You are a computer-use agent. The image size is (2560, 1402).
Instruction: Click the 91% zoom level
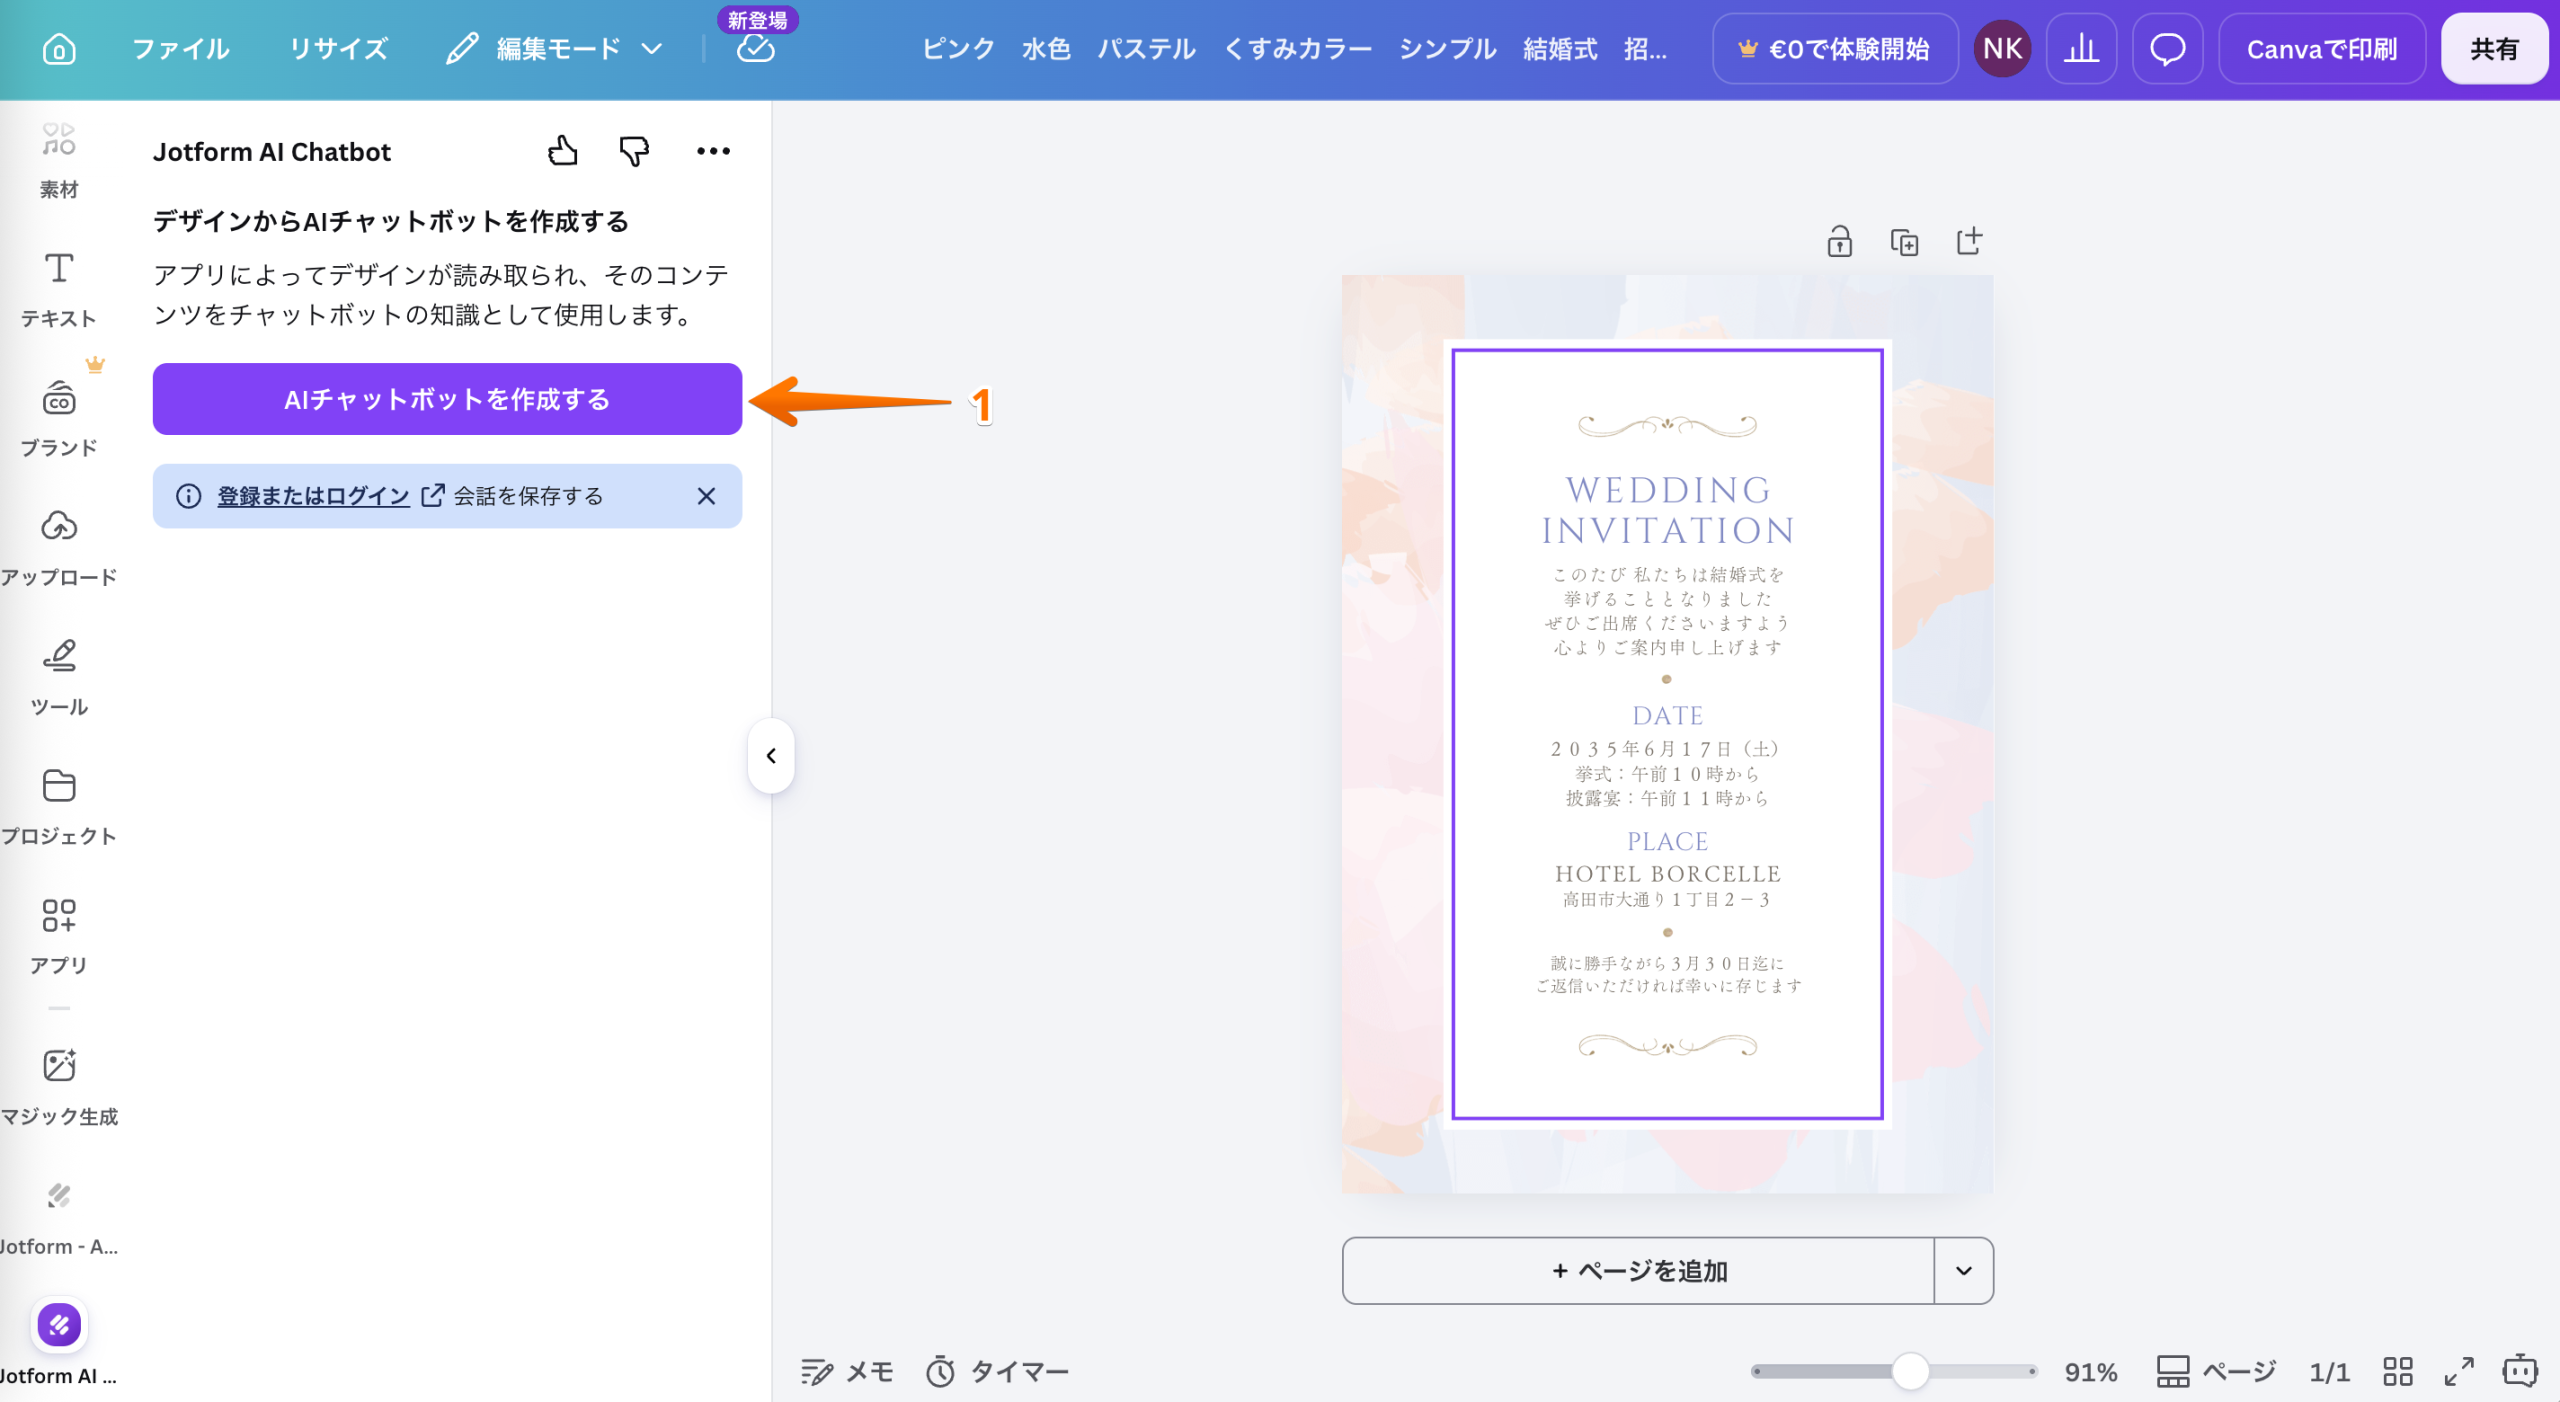tap(2091, 1372)
